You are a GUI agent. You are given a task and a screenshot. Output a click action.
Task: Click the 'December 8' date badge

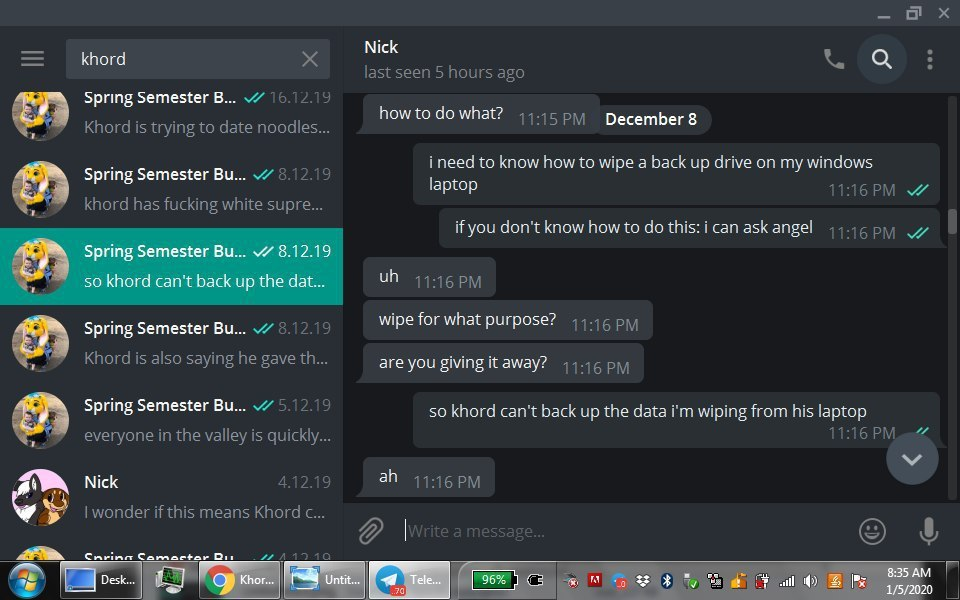(651, 119)
